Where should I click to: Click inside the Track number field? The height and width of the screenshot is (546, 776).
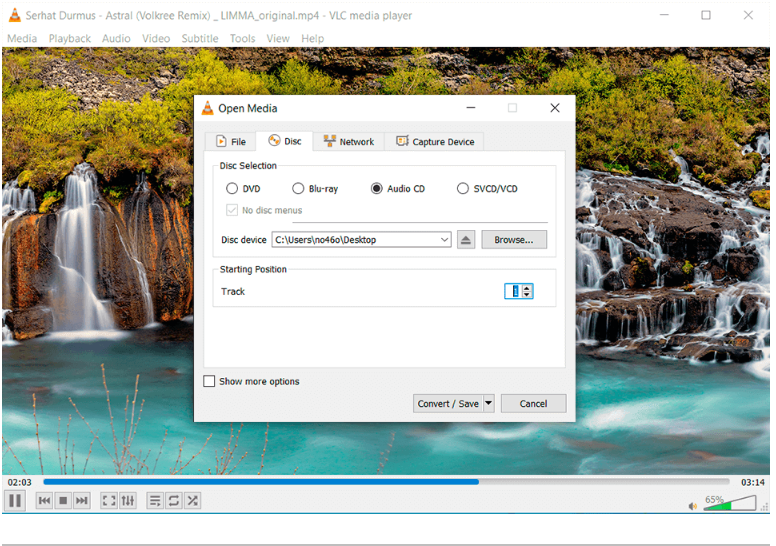[514, 291]
